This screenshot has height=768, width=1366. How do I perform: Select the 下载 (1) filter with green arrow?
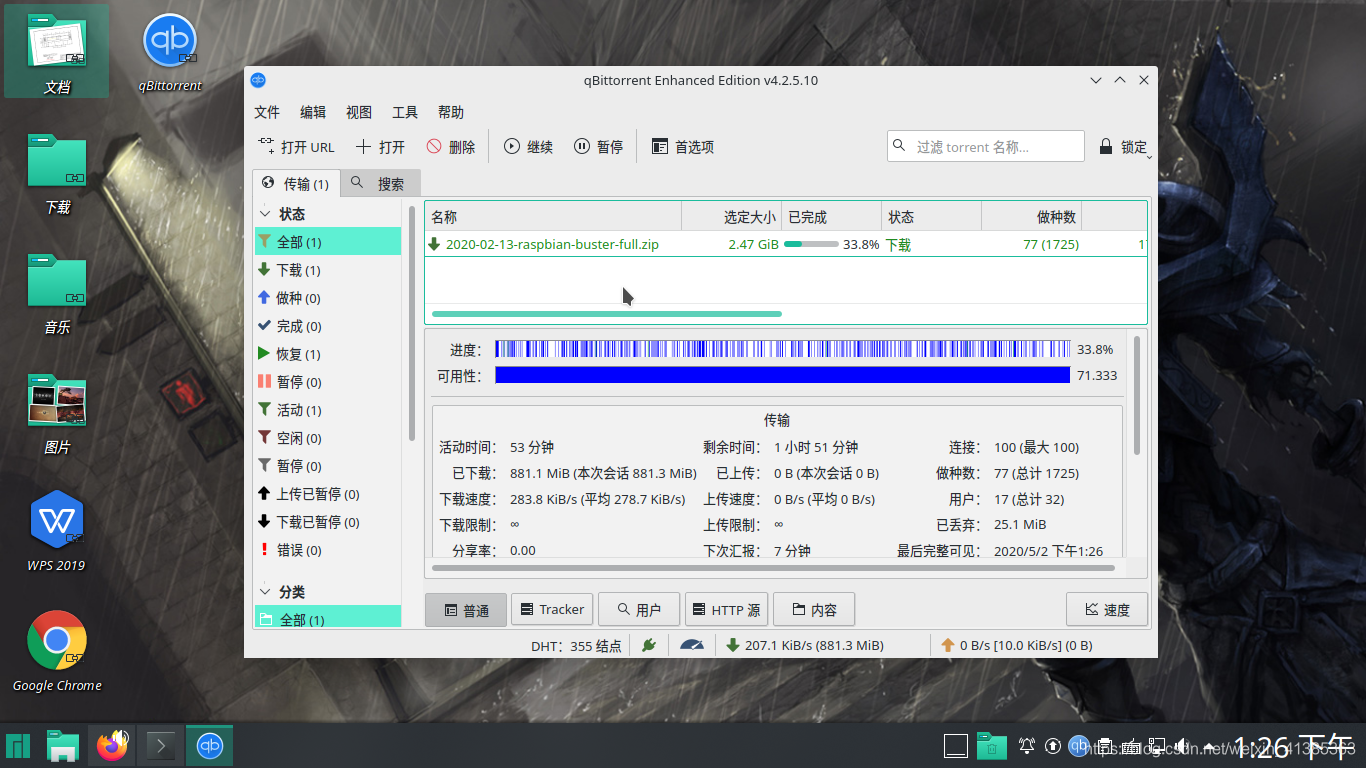coord(328,270)
